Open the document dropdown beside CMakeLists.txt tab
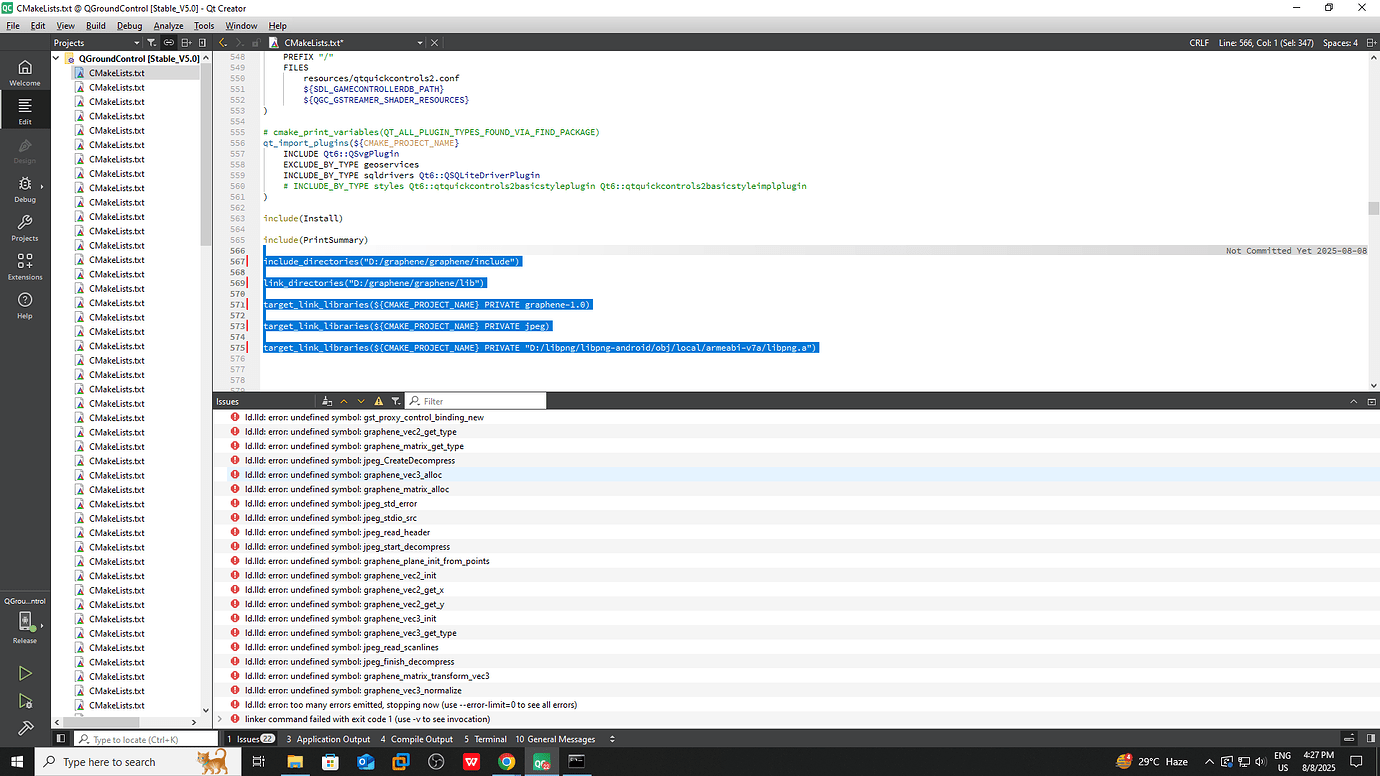The height and width of the screenshot is (776, 1380). pyautogui.click(x=420, y=42)
